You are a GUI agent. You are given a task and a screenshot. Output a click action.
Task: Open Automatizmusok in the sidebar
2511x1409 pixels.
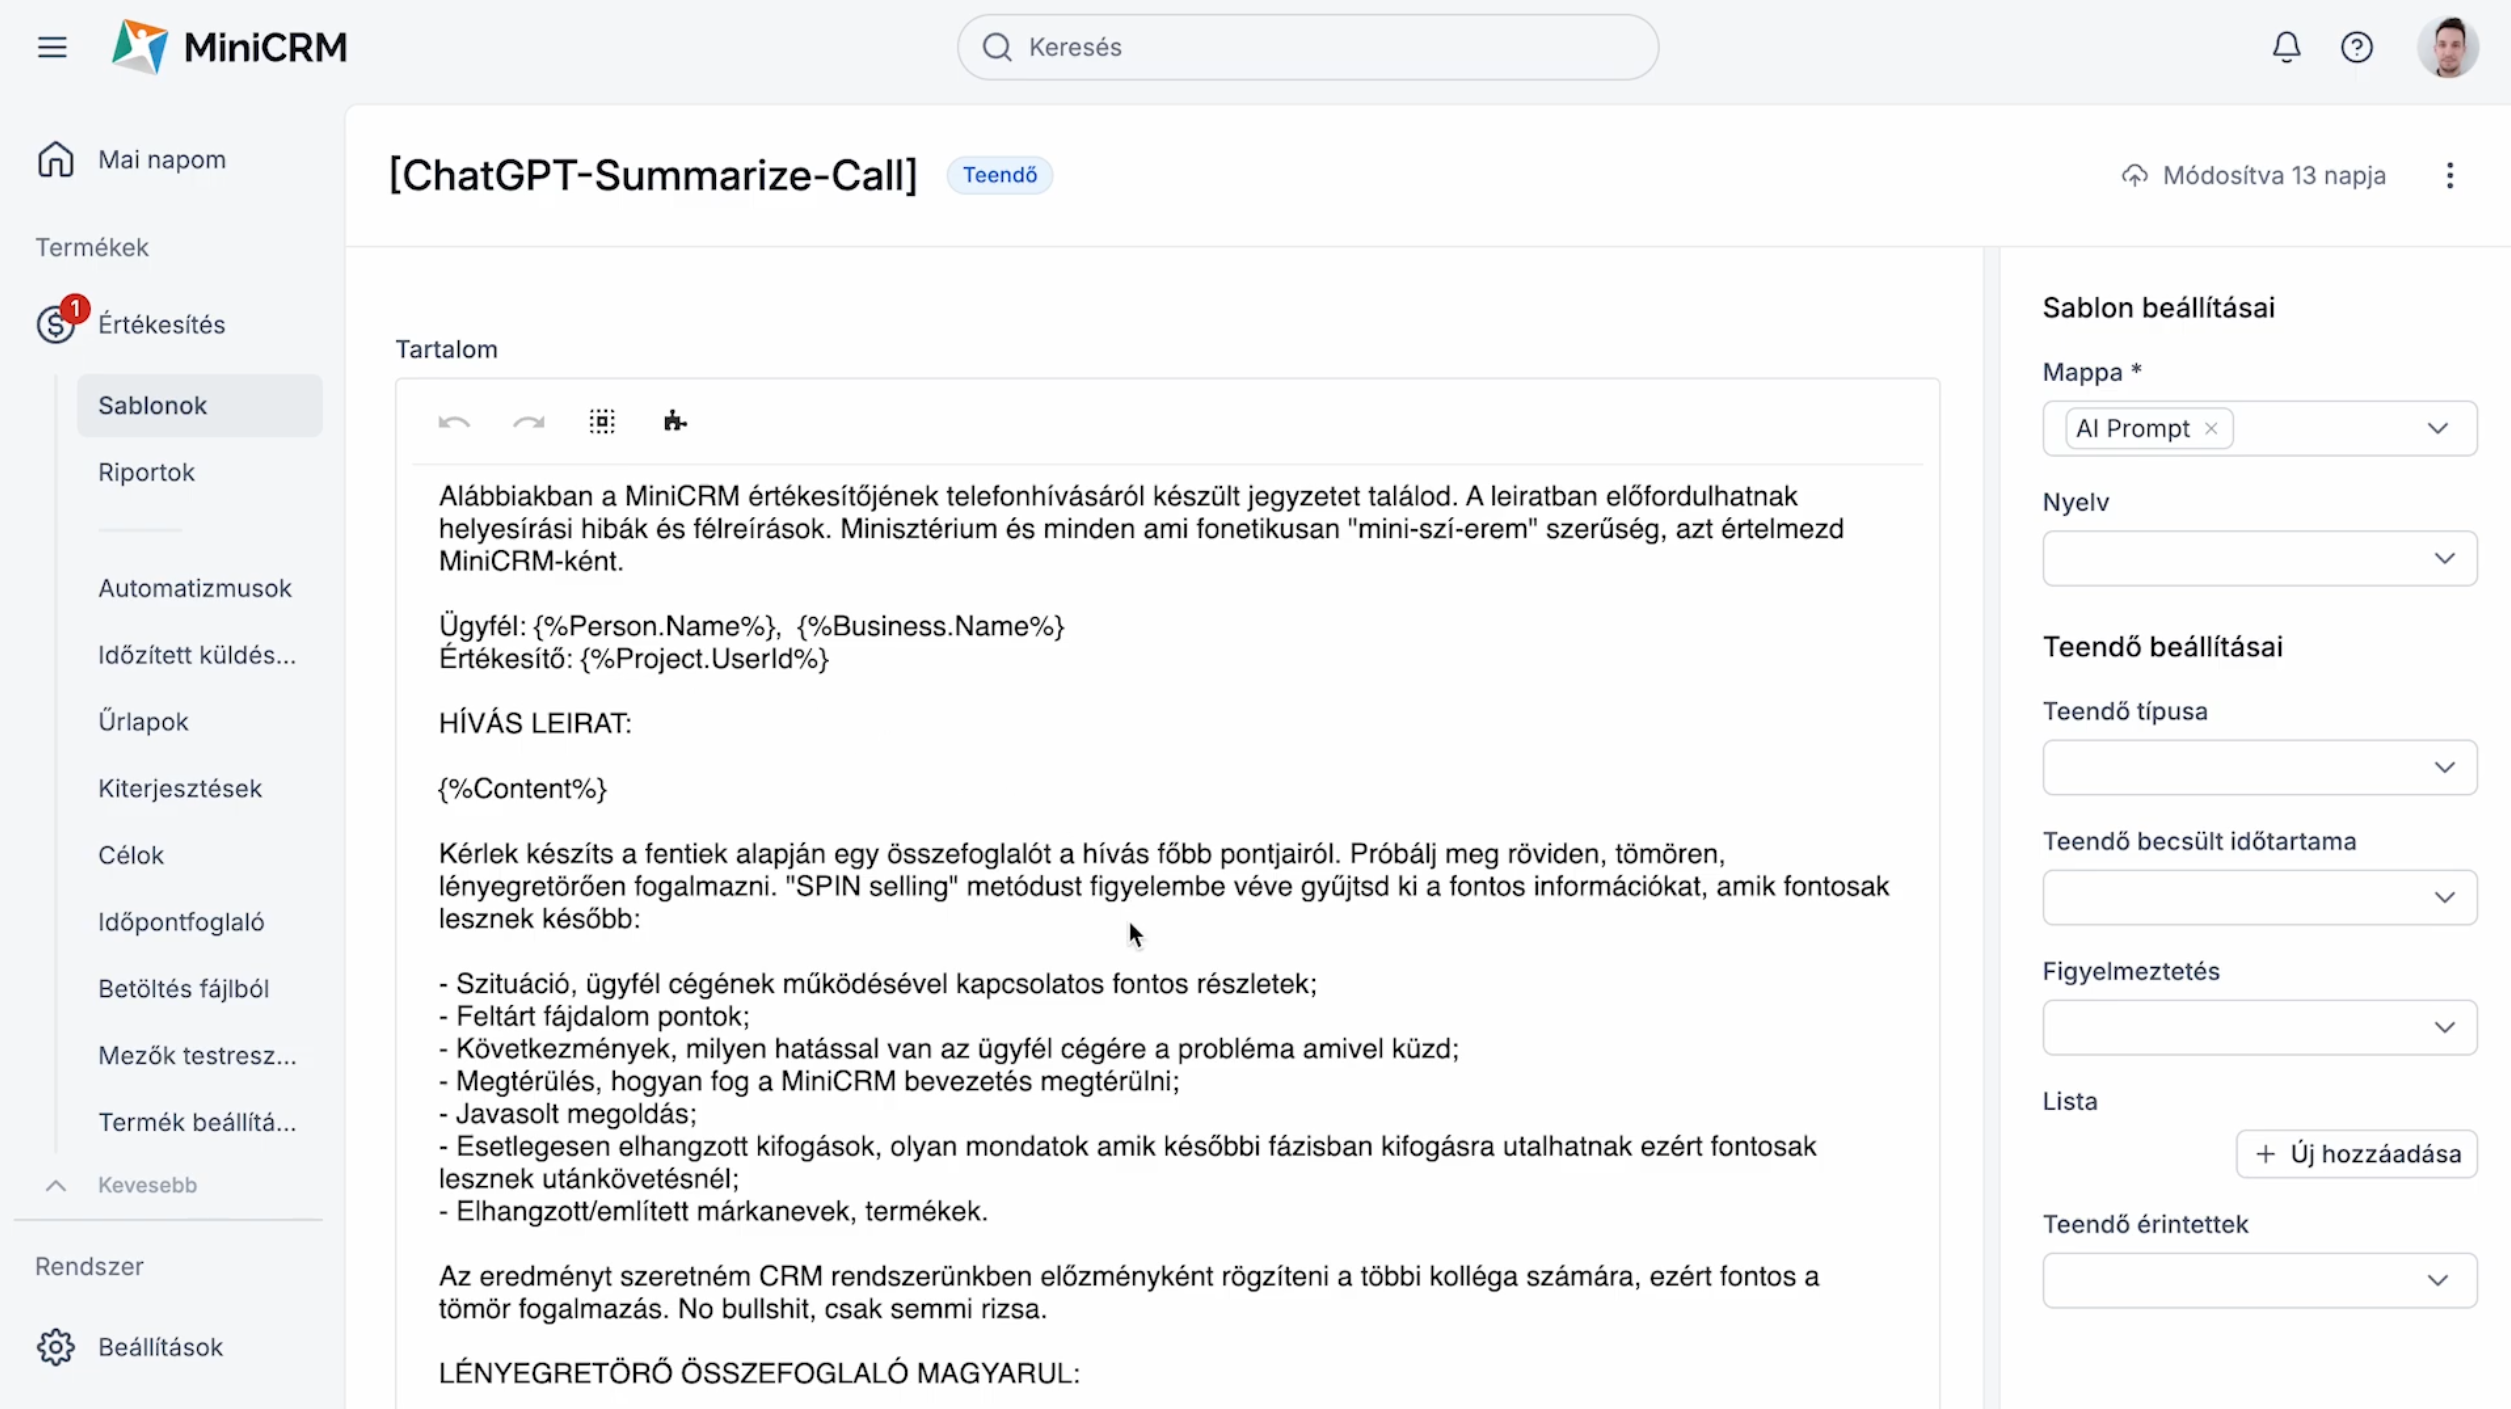[195, 588]
